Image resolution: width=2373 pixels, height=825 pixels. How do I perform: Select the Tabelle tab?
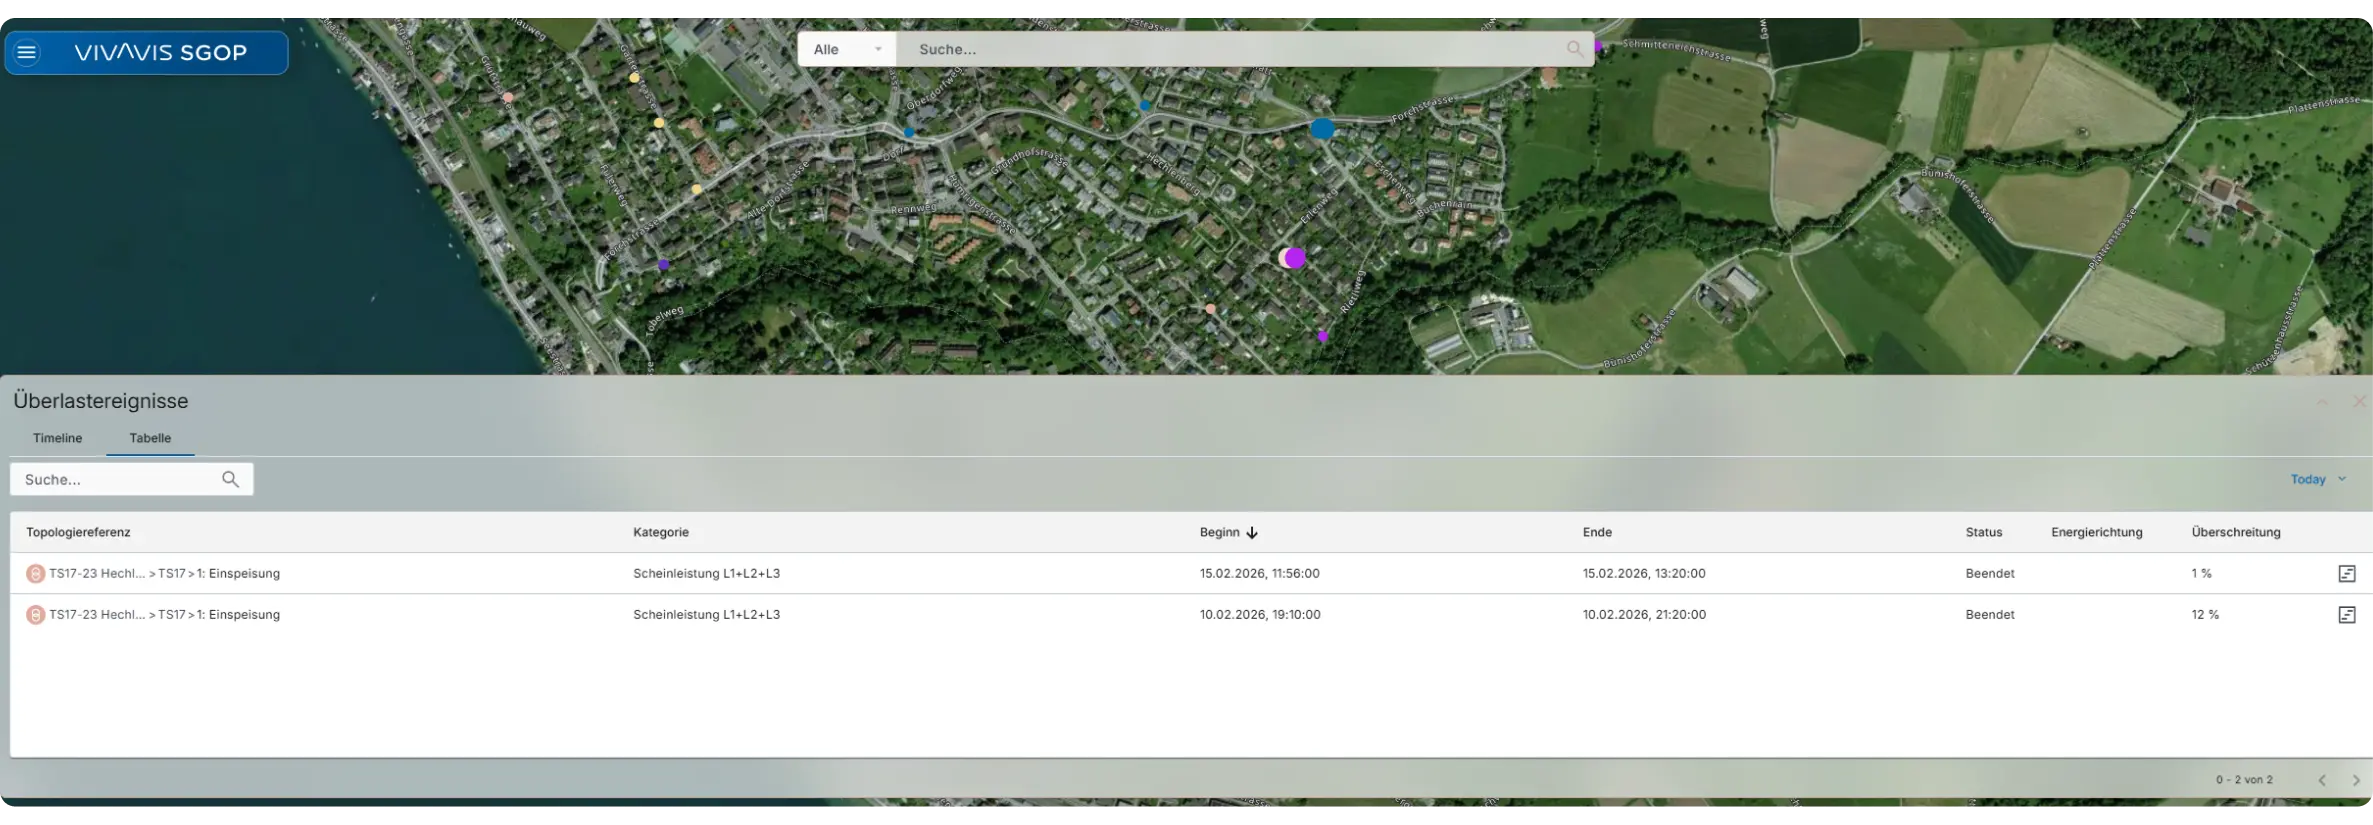[x=150, y=438]
